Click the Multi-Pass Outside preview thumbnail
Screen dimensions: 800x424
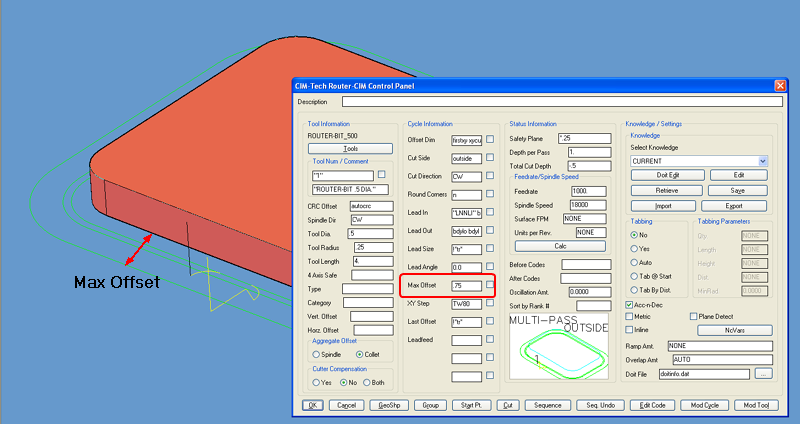559,346
